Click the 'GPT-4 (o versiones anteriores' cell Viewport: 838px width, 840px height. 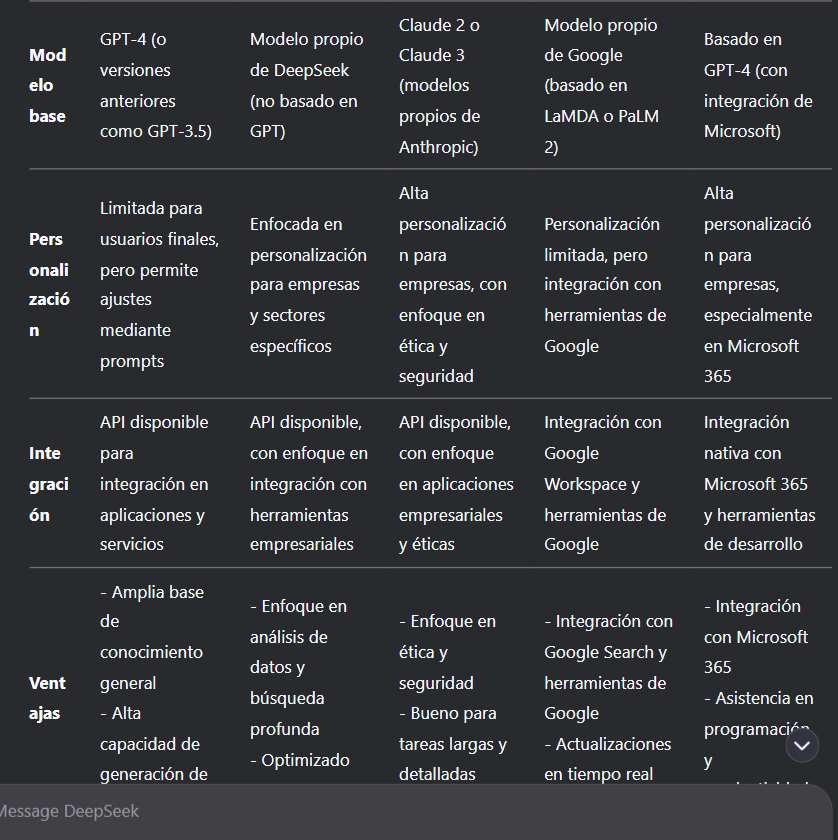[x=156, y=85]
